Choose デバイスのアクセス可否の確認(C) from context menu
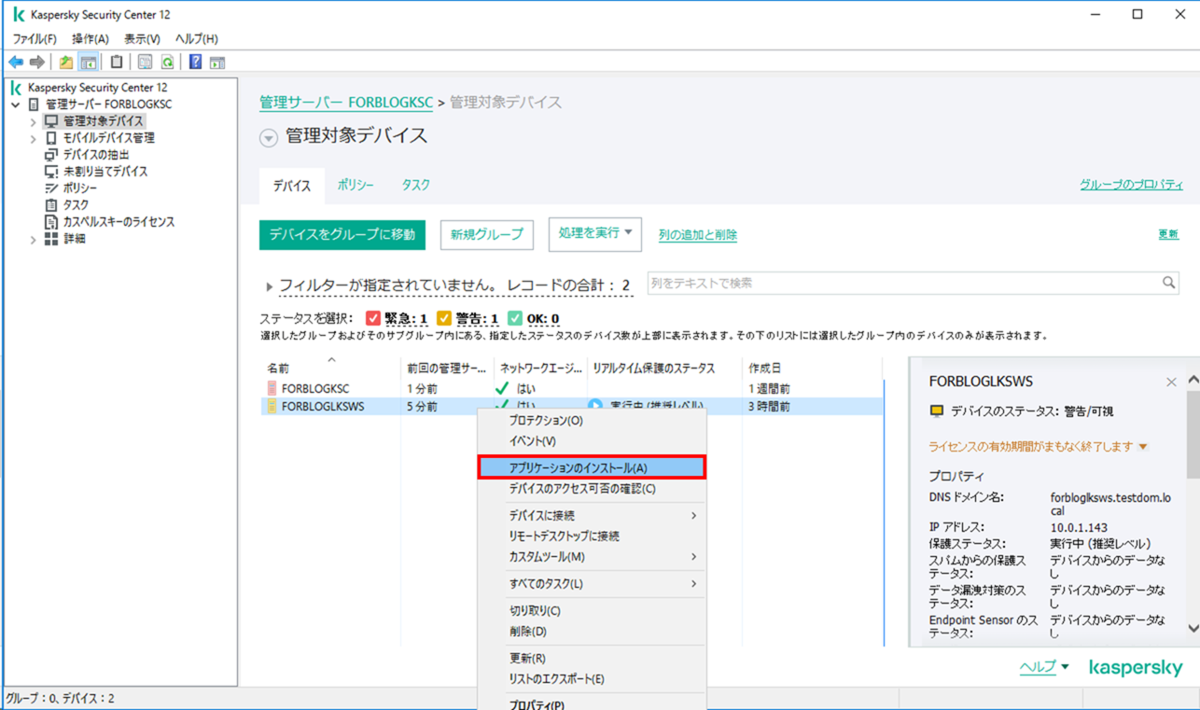Image resolution: width=1200 pixels, height=710 pixels. point(593,489)
